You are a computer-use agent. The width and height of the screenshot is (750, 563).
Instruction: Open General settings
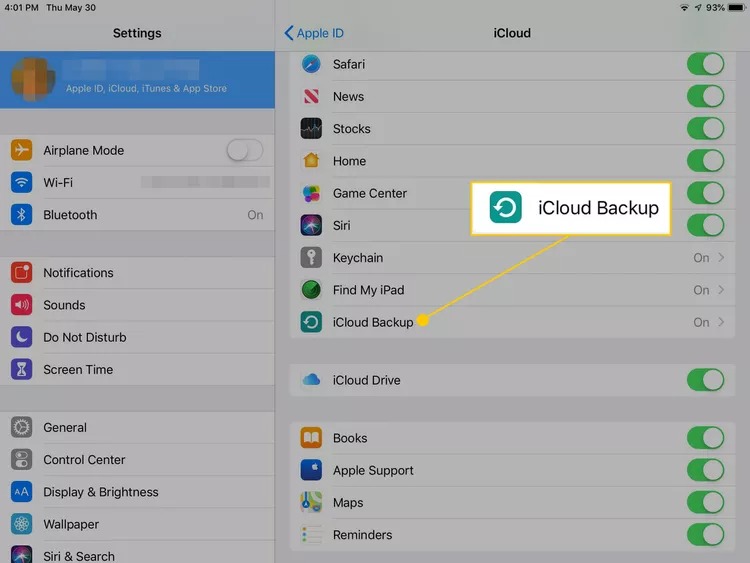coord(137,428)
